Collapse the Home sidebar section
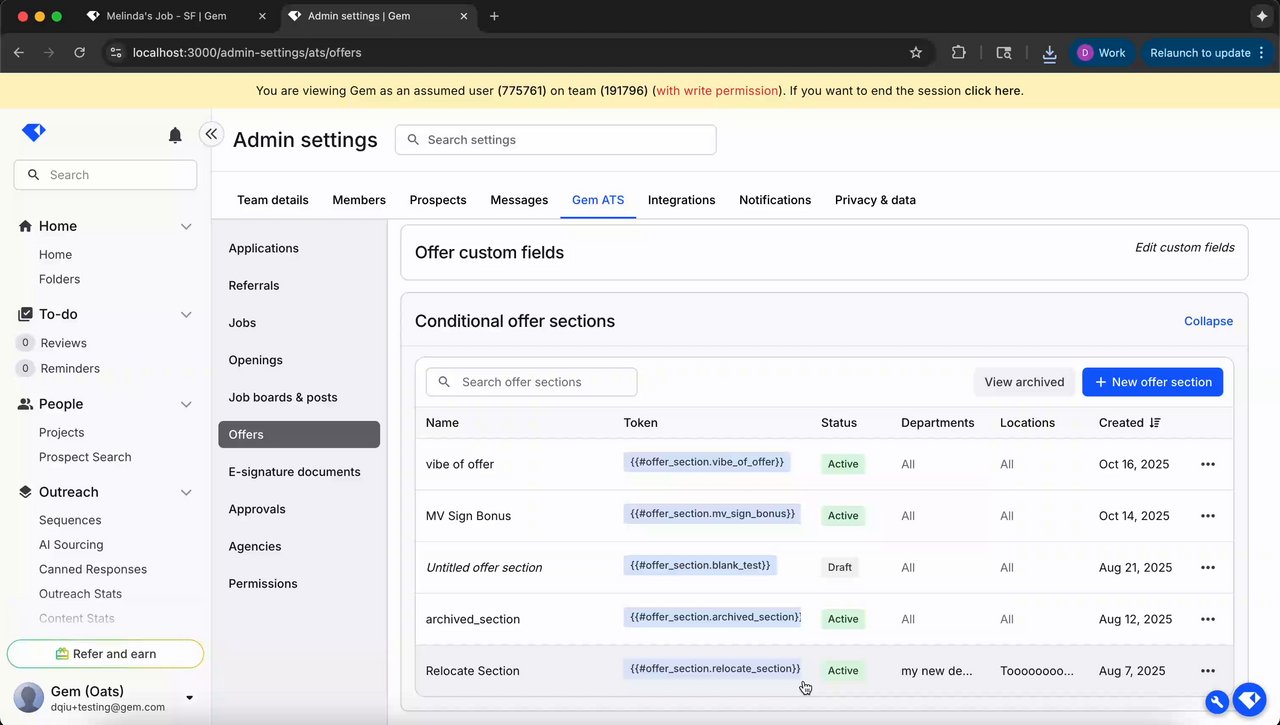Screen dimensions: 1280x725 (186, 226)
